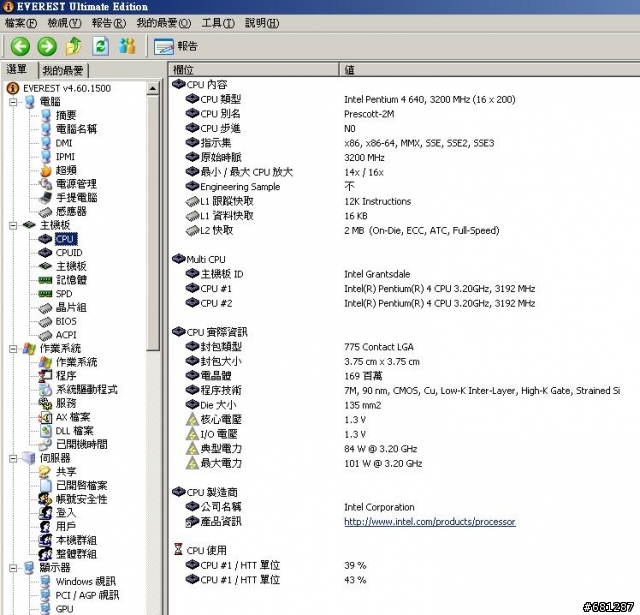Image resolution: width=640 pixels, height=615 pixels.
Task: Click the green Forward arrow toolbar icon
Action: coord(47,46)
